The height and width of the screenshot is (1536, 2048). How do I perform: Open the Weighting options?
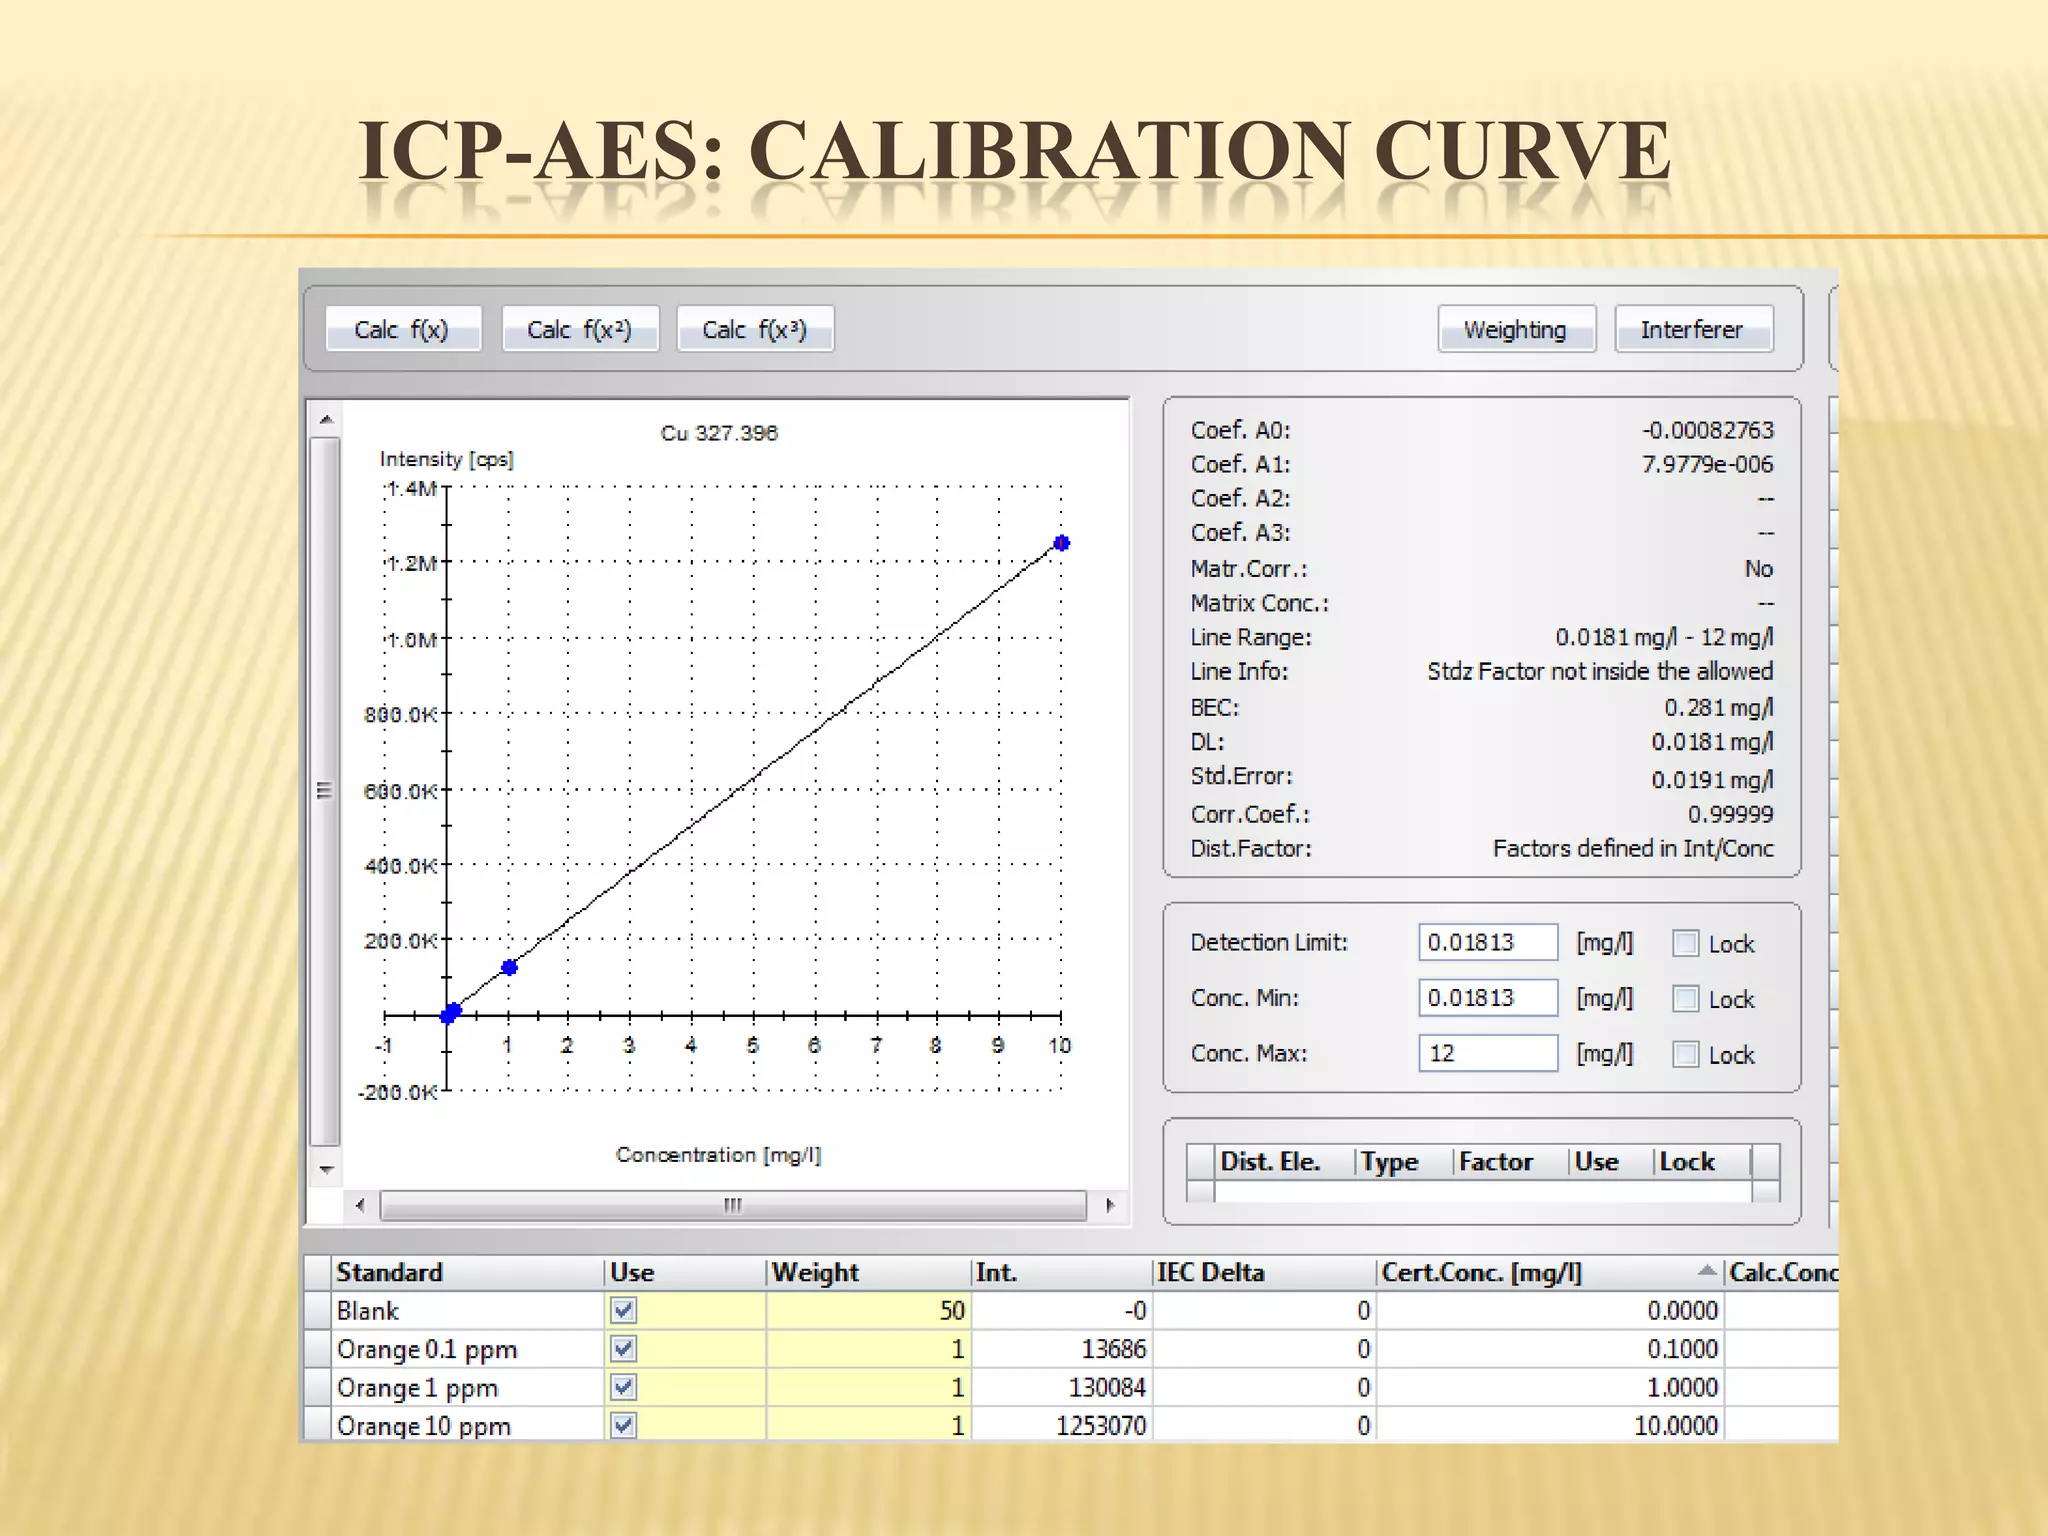pyautogui.click(x=1515, y=329)
